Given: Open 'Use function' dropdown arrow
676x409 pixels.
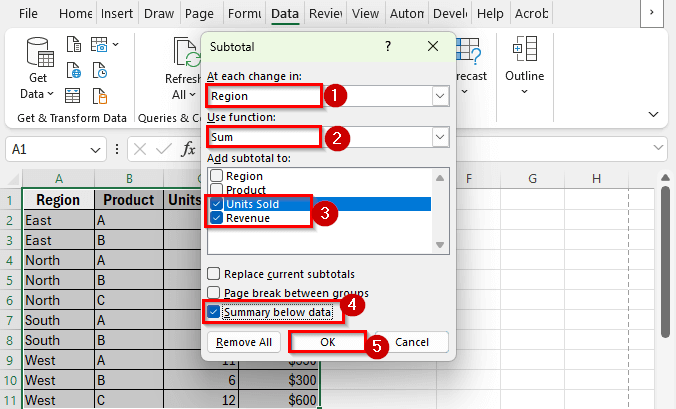Looking at the screenshot, I should pos(440,137).
